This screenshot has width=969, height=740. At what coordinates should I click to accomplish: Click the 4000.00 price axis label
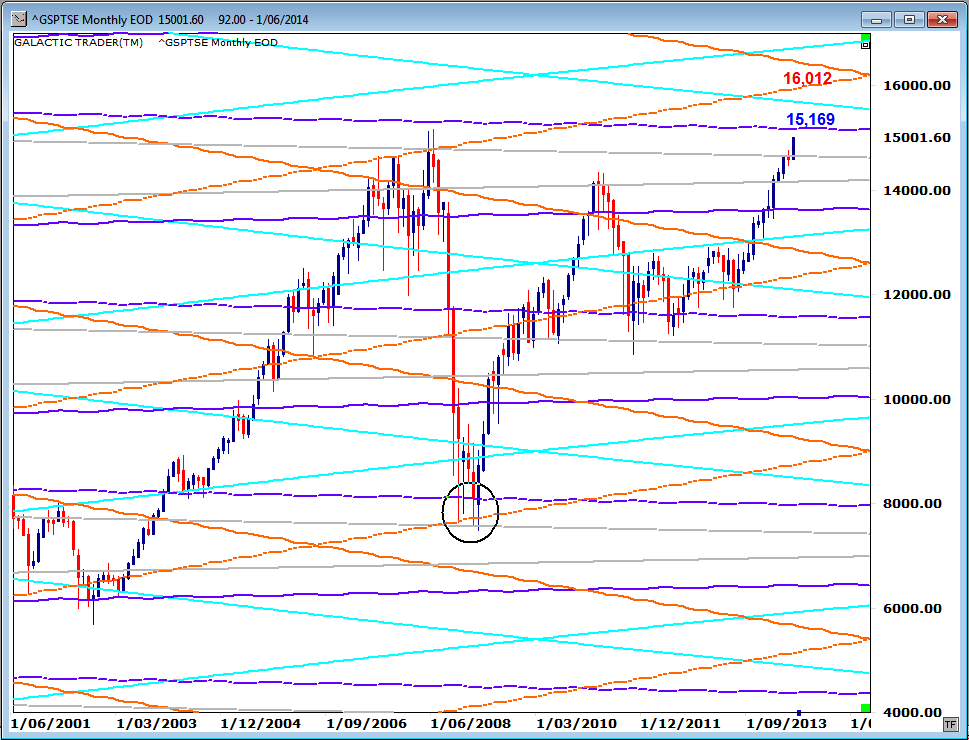click(912, 712)
